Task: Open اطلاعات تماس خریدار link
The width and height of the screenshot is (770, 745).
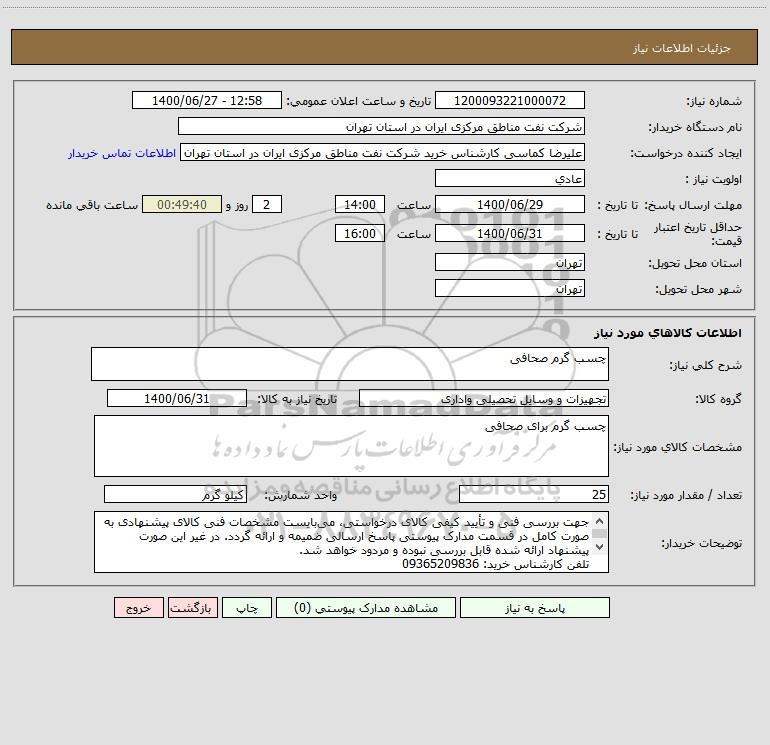Action: 122,153
